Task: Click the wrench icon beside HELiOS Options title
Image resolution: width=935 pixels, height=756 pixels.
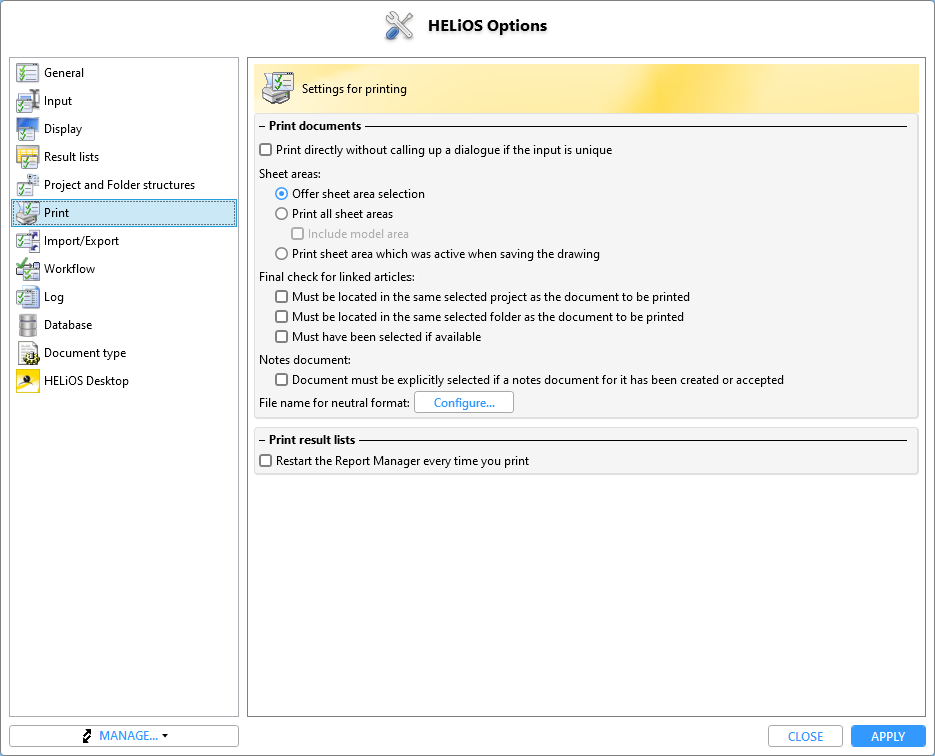Action: point(399,26)
